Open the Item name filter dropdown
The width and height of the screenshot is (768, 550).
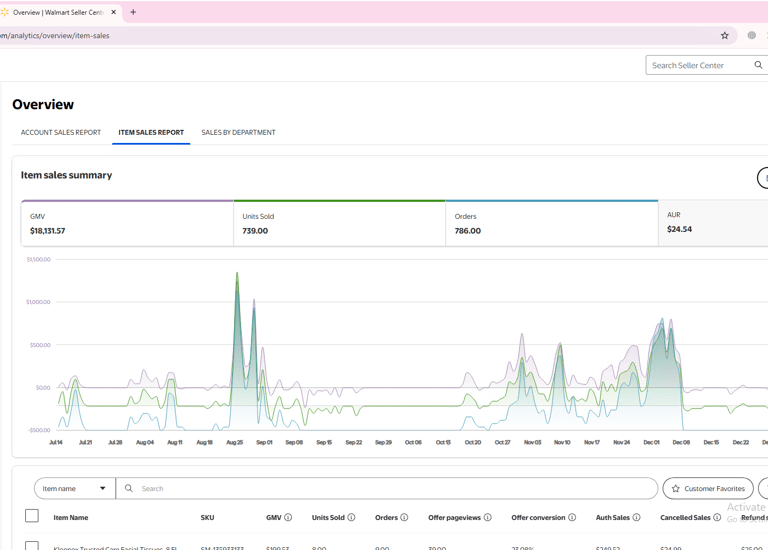pyautogui.click(x=75, y=489)
